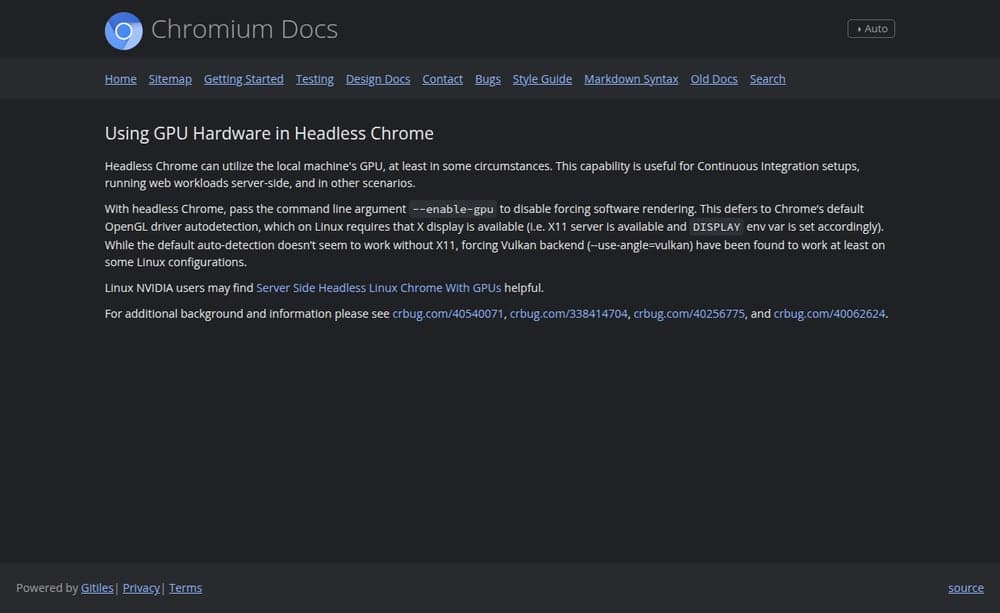The image size is (1000, 613).
Task: Open Style Guide nav link
Action: tap(542, 79)
